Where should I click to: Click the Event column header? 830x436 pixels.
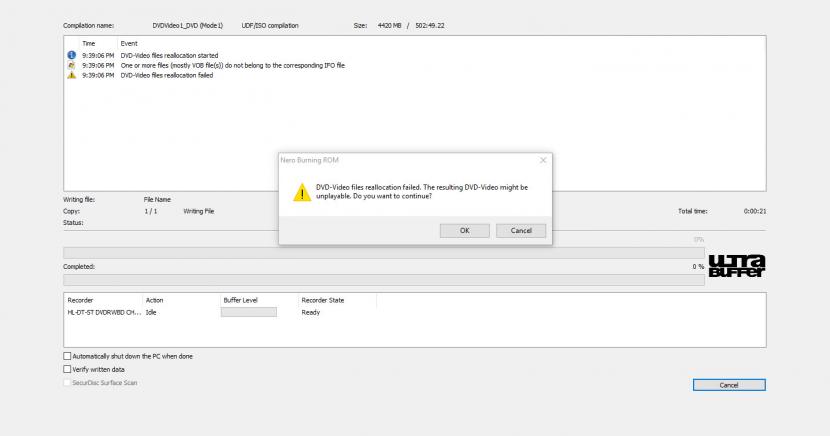129,44
